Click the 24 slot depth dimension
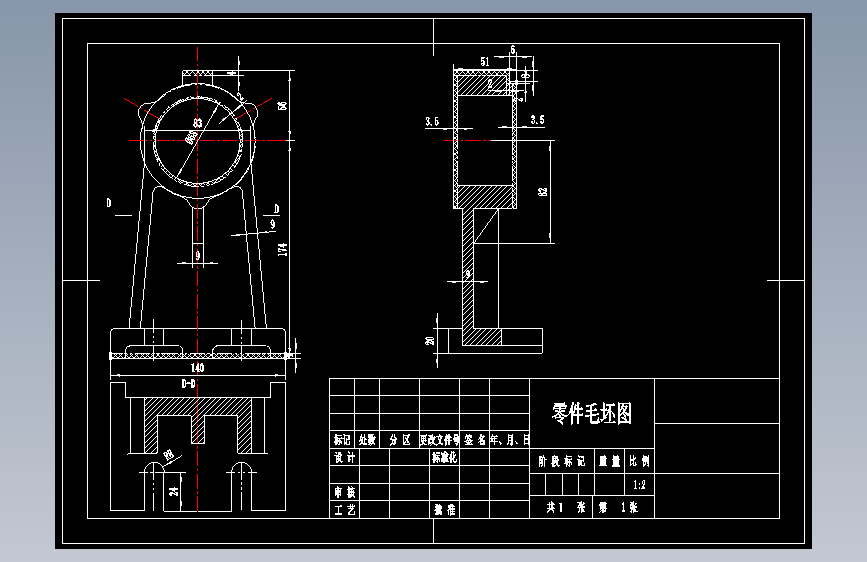Image resolution: width=867 pixels, height=562 pixels. [174, 490]
